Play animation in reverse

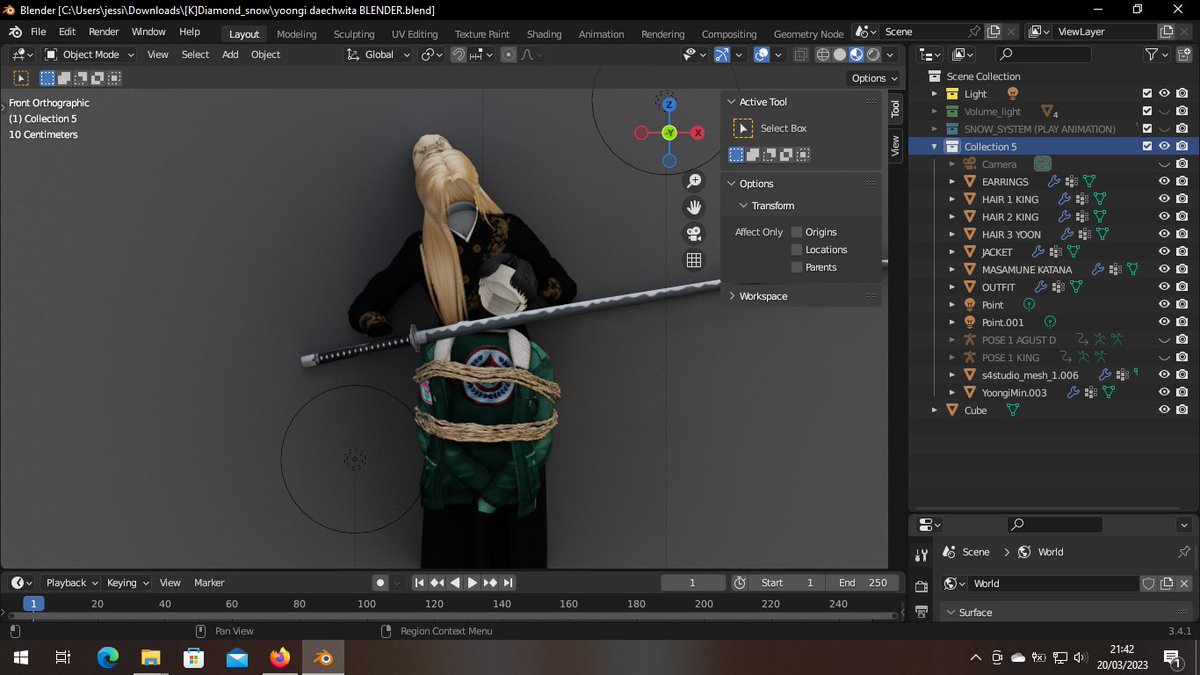455,583
